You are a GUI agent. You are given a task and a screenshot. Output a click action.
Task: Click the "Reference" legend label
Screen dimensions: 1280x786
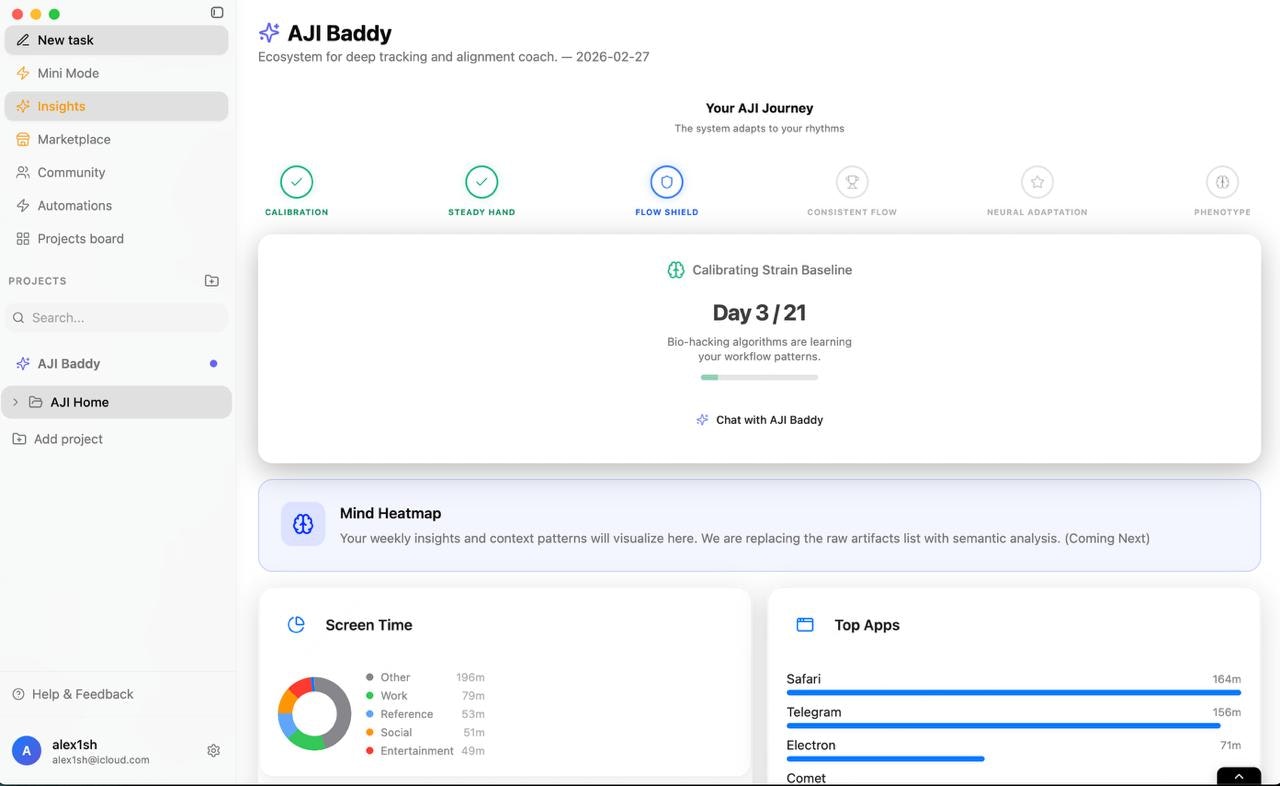406,714
